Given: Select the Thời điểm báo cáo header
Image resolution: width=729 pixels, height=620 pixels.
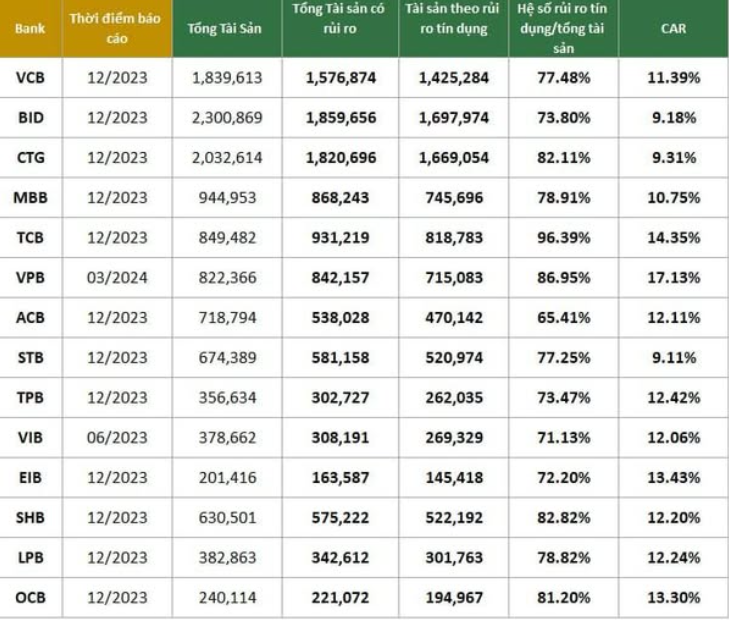Looking at the screenshot, I should click(x=116, y=28).
